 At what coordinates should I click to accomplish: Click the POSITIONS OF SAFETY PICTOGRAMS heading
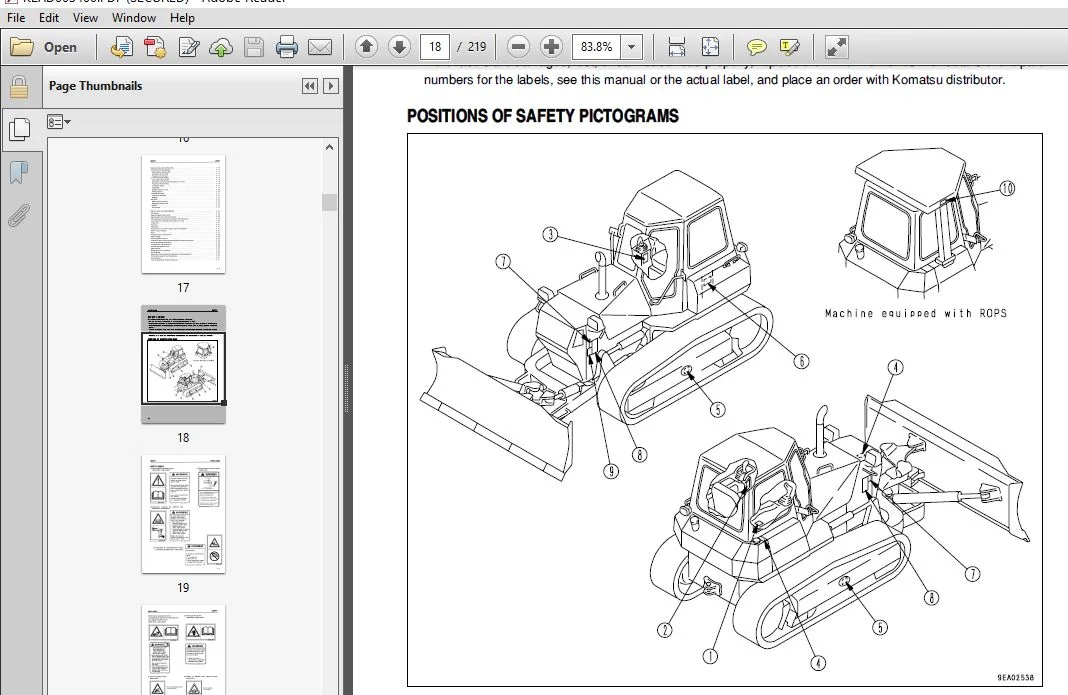[543, 116]
